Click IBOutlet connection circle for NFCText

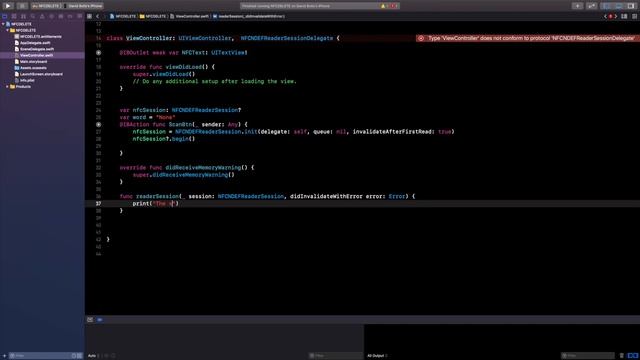98,53
